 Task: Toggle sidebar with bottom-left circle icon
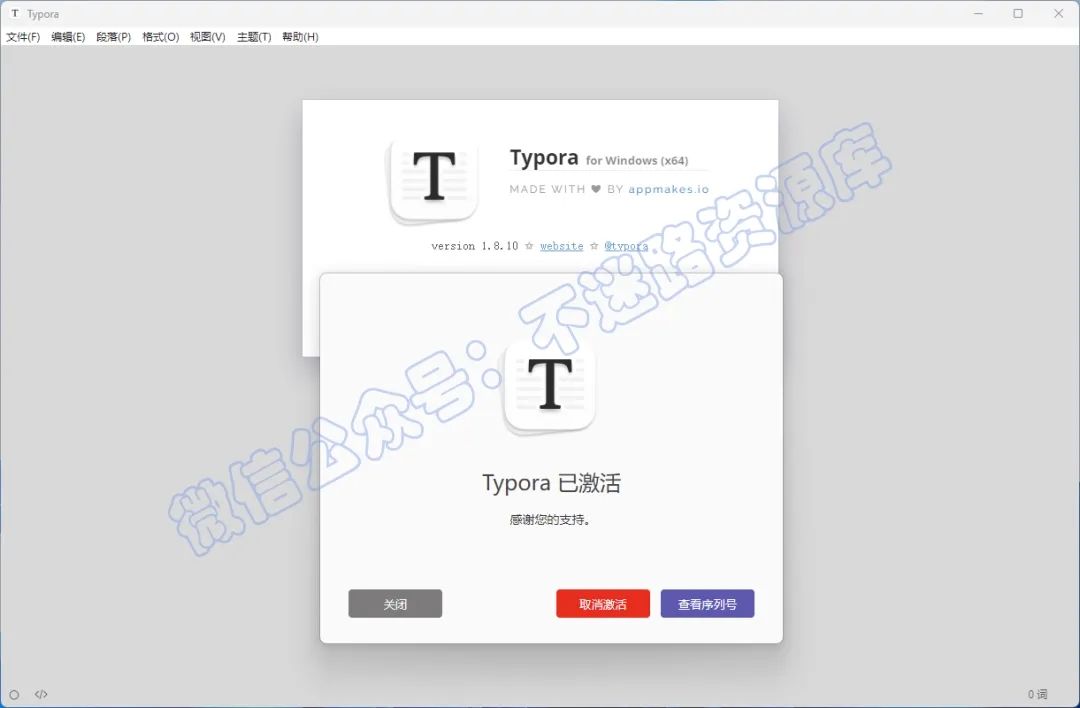click(x=14, y=694)
